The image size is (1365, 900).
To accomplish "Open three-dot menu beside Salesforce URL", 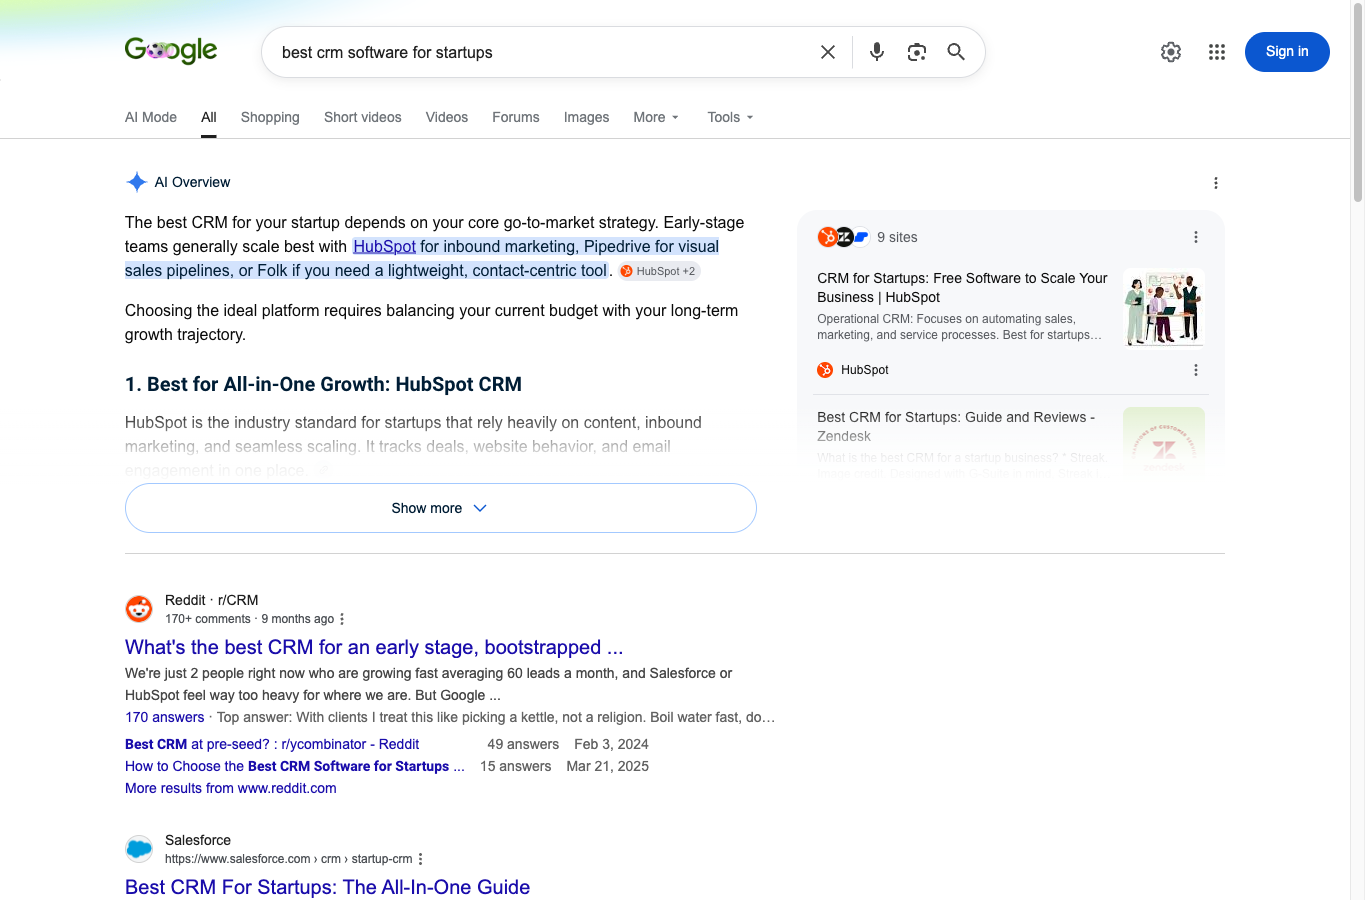I will (421, 859).
